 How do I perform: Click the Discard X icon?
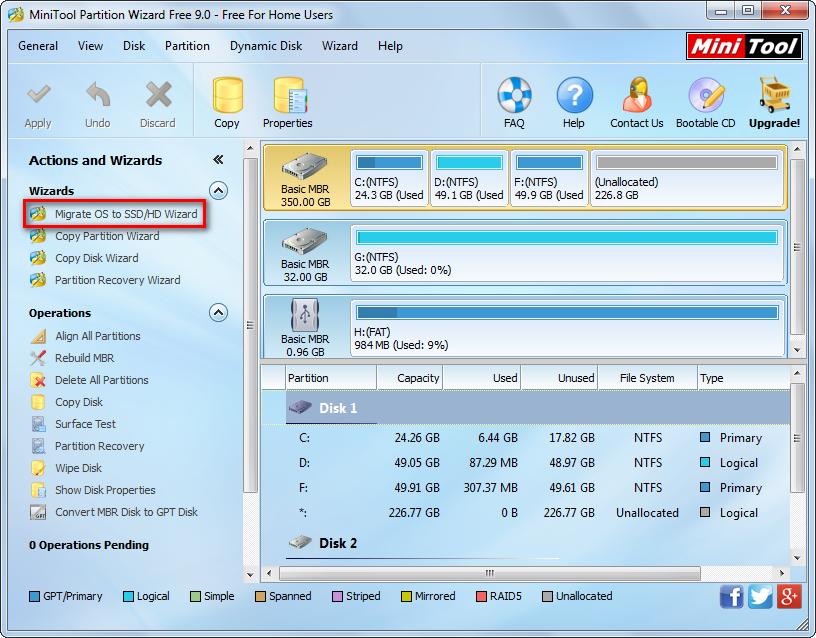[x=158, y=94]
